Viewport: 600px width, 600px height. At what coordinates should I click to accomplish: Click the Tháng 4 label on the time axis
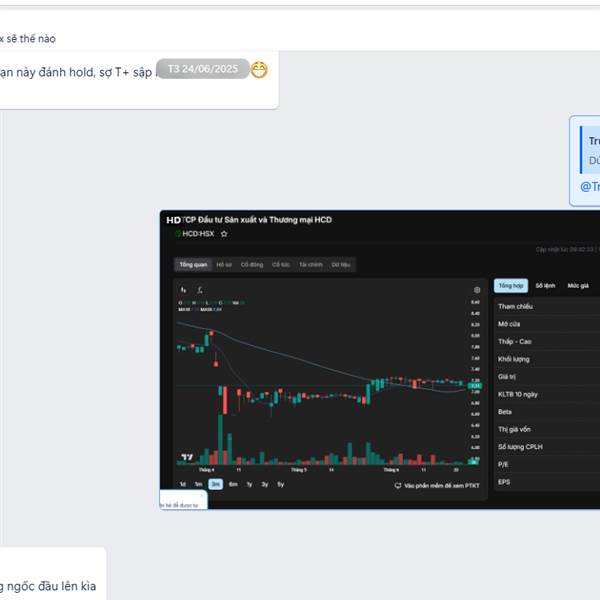coord(207,470)
